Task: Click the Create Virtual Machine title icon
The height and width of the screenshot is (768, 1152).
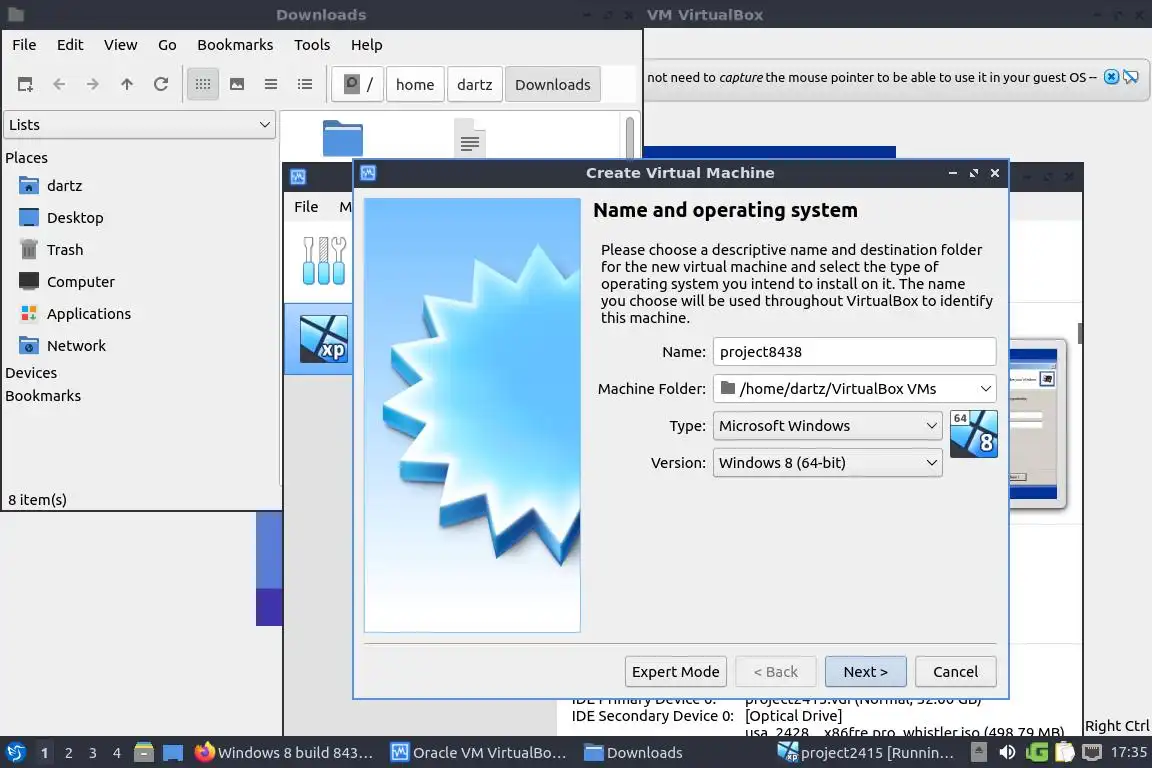Action: [x=368, y=173]
